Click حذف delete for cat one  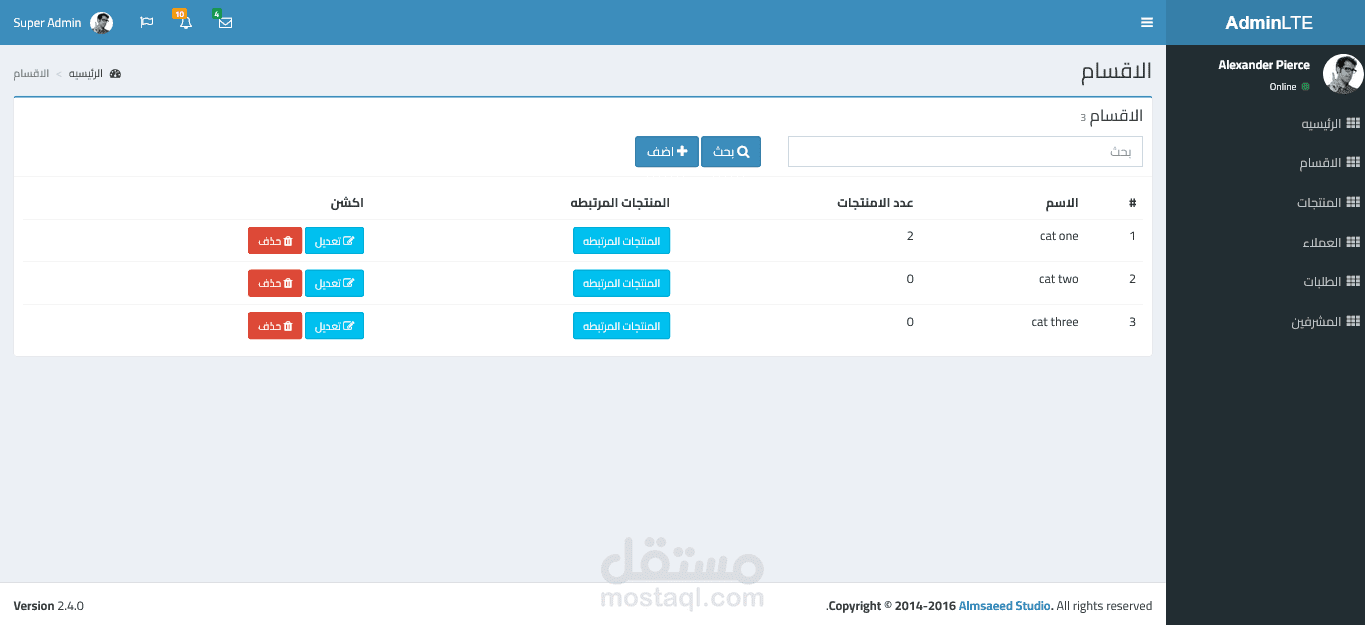pos(275,241)
